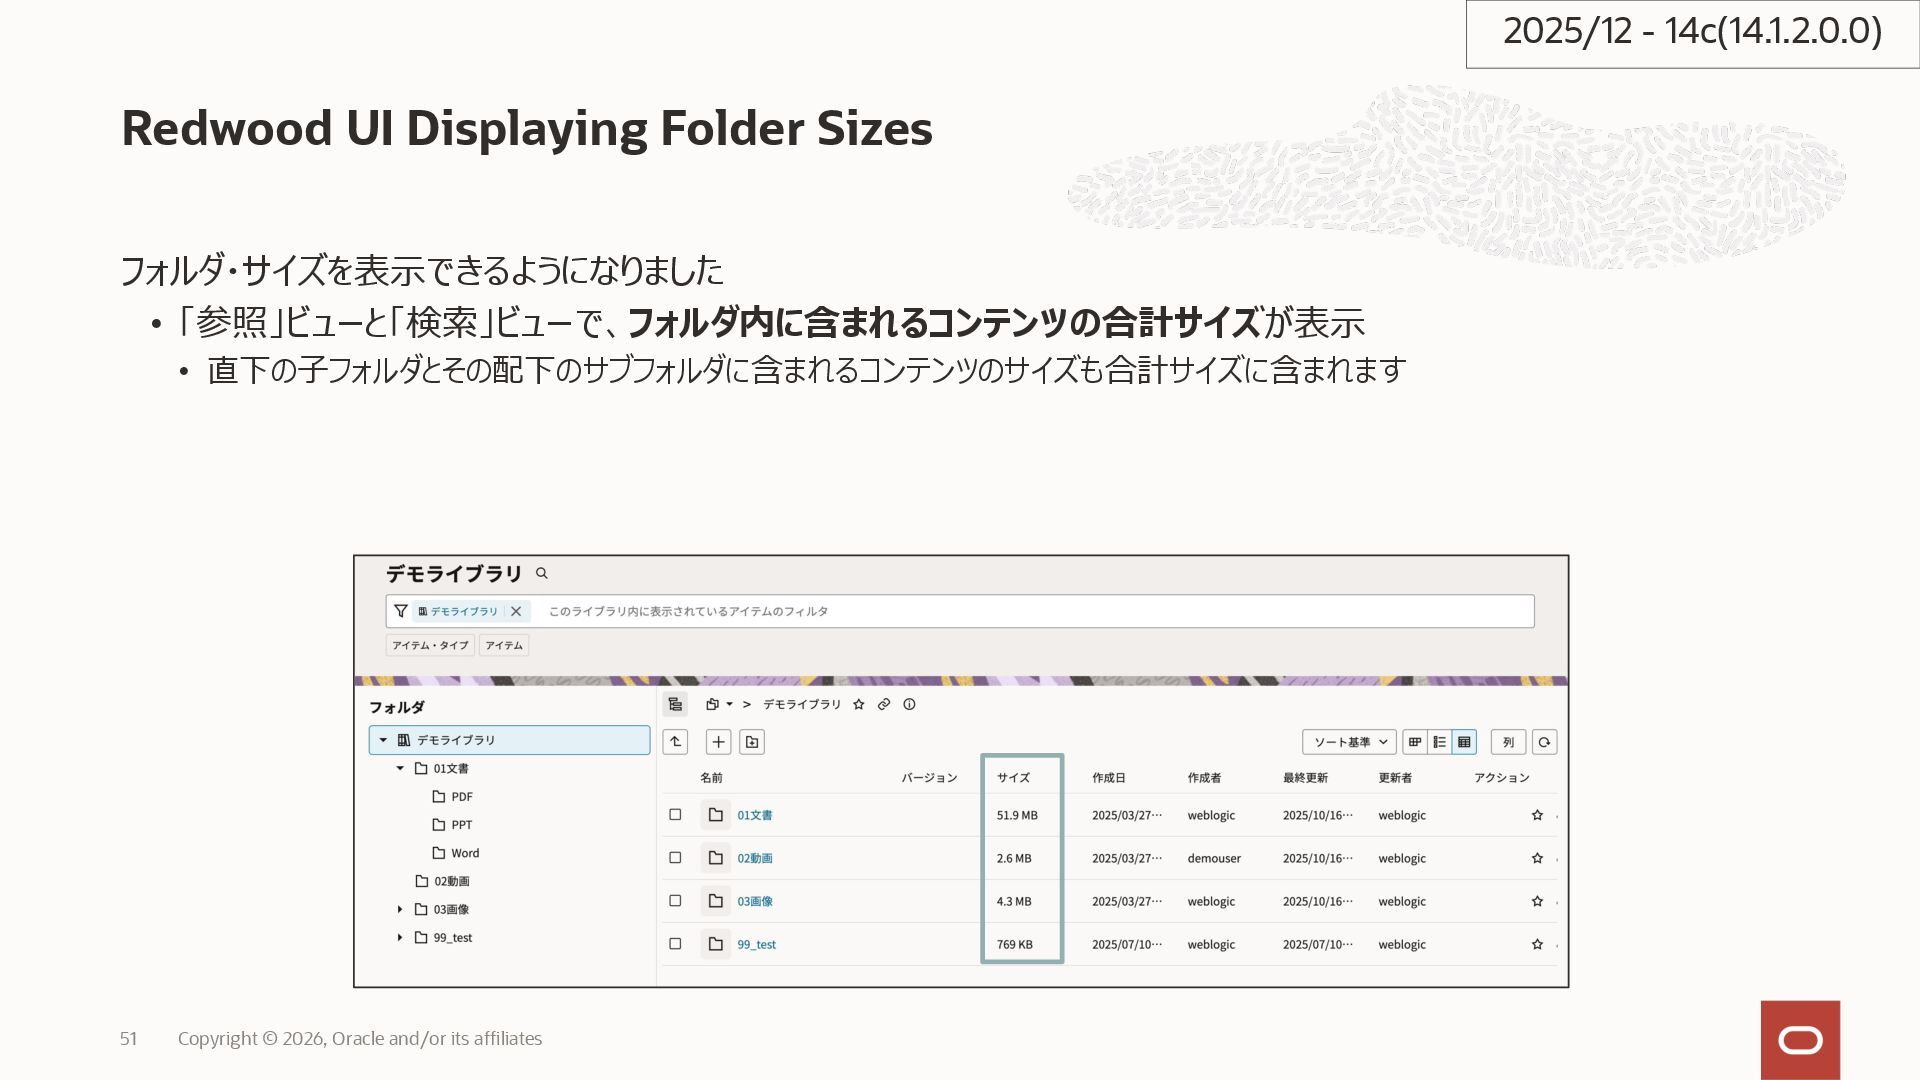The image size is (1920, 1080).
Task: Click the 列 columns button
Action: [1508, 741]
